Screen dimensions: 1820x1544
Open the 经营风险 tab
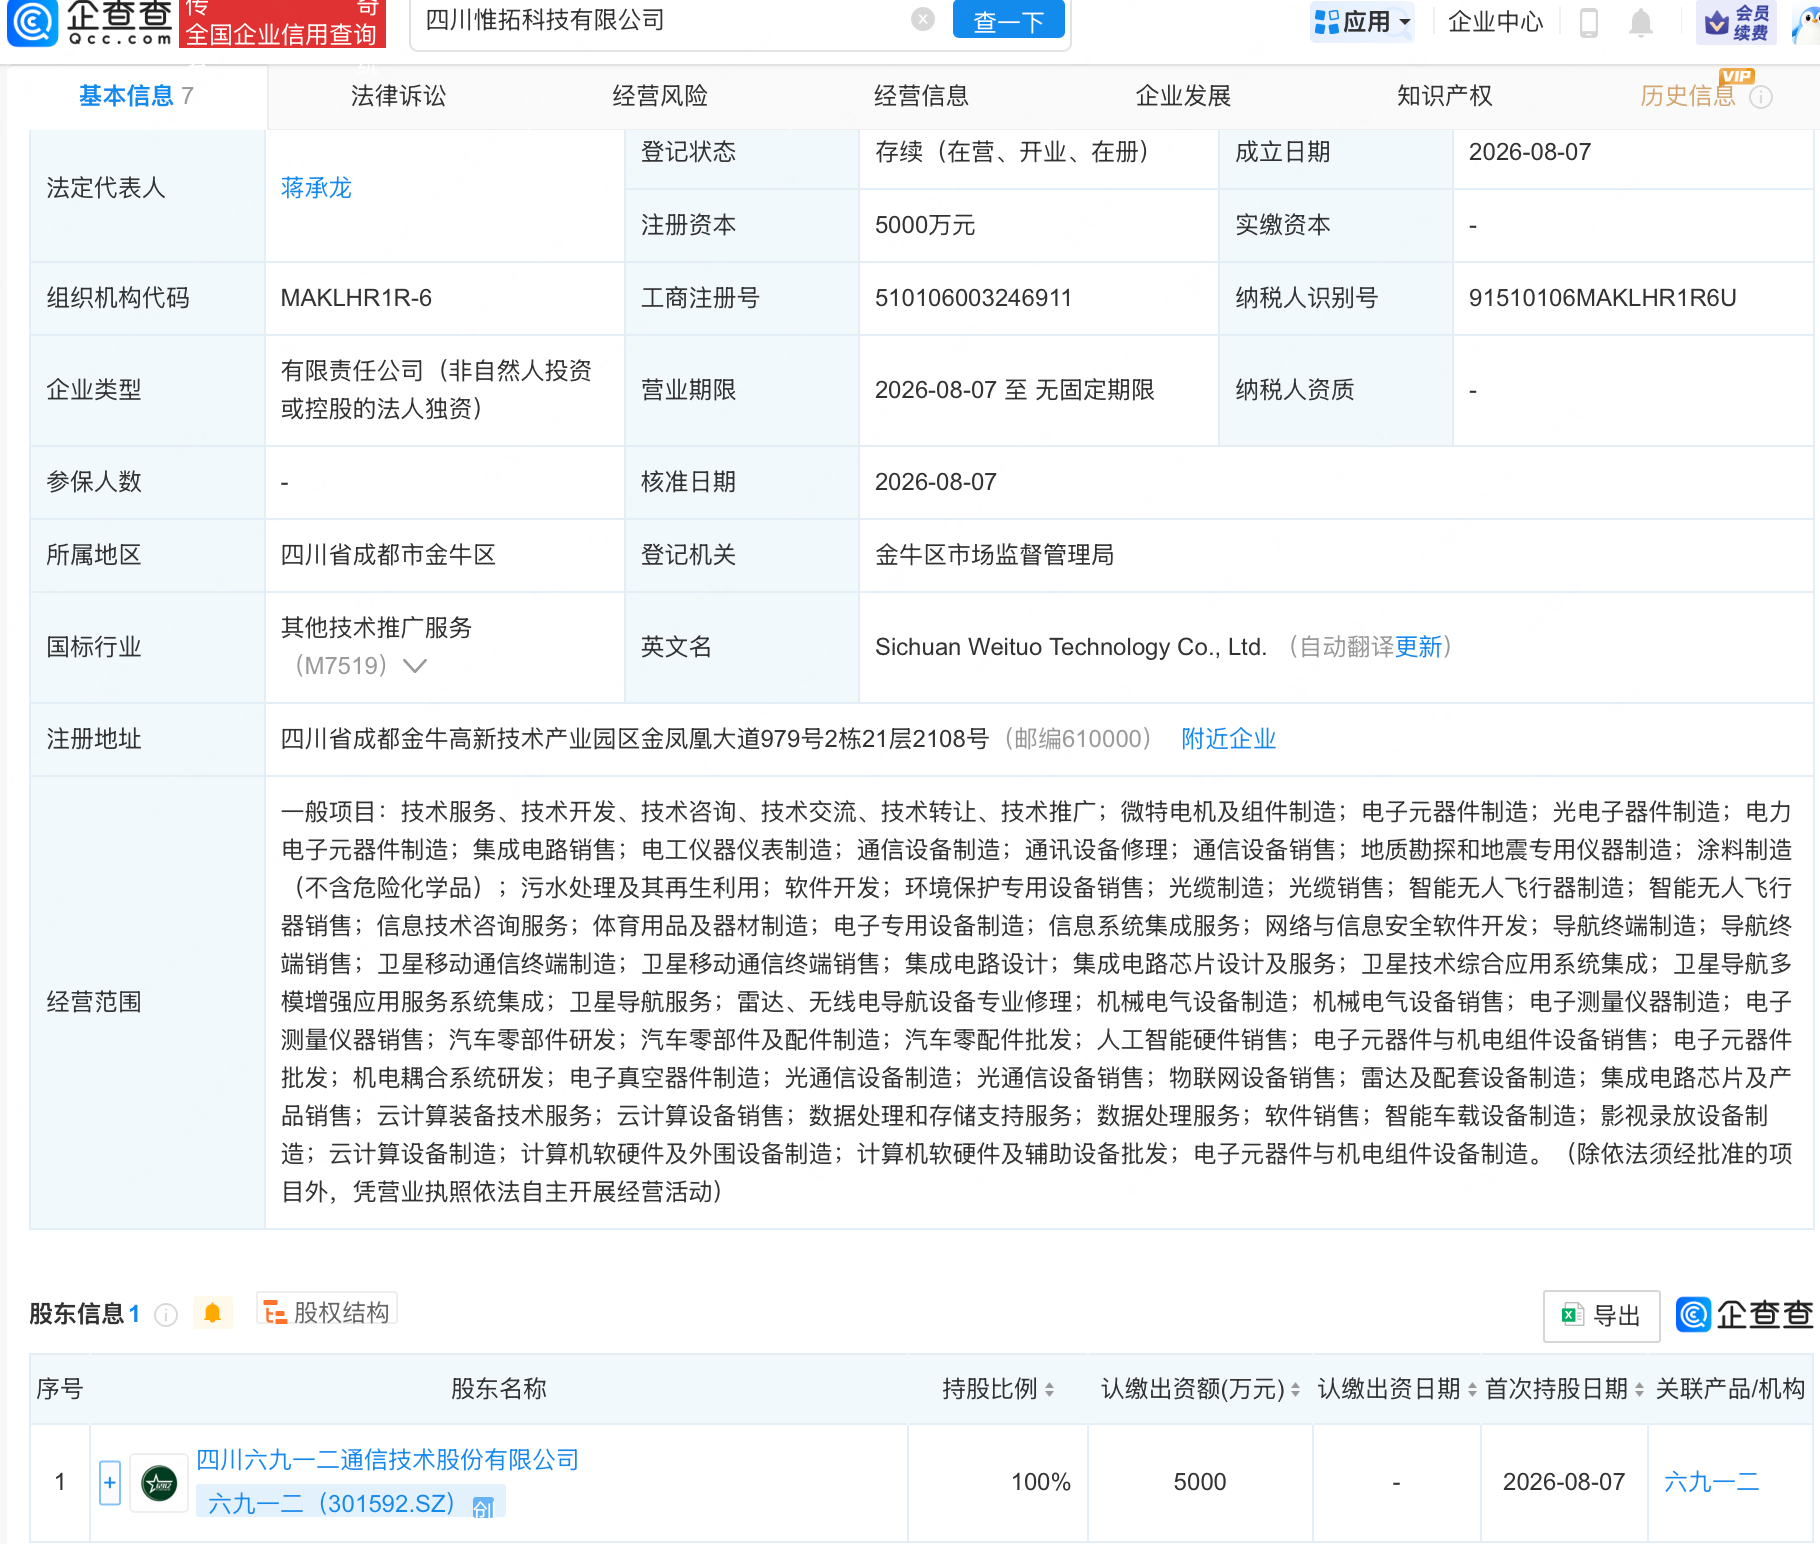[x=660, y=96]
